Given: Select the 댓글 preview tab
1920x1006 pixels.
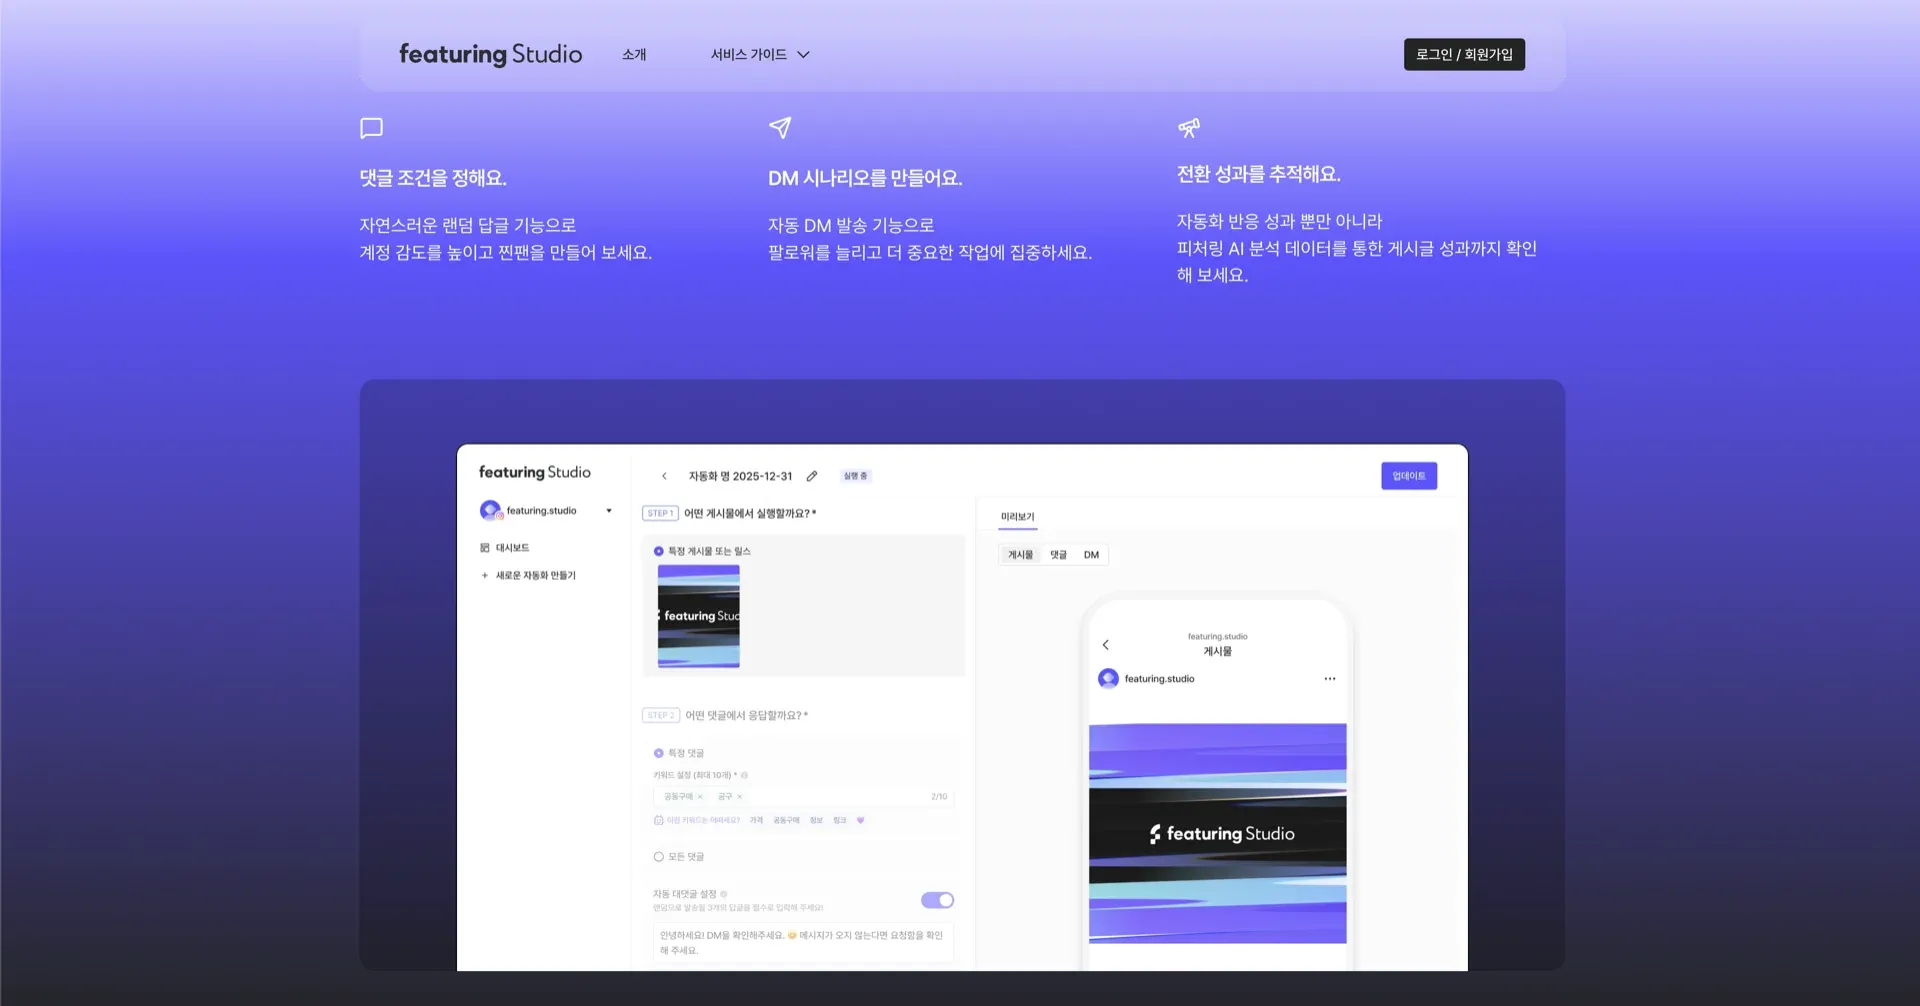Looking at the screenshot, I should (1058, 555).
